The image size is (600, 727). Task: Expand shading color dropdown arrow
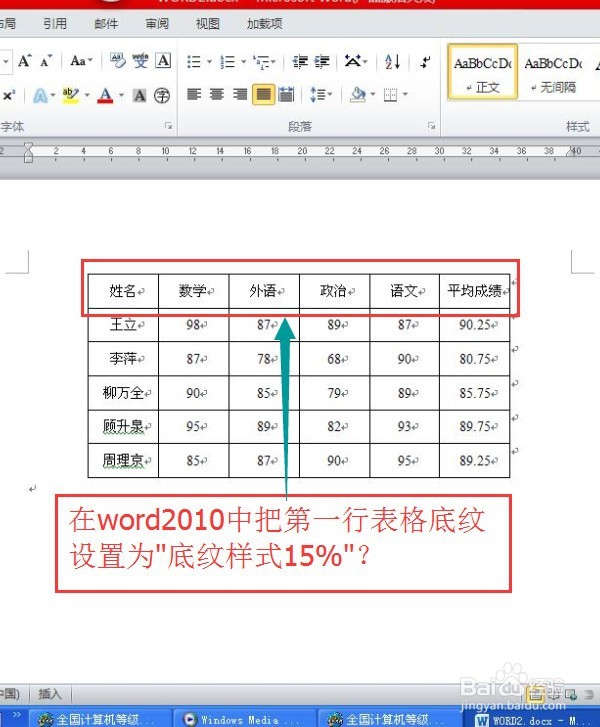(x=373, y=95)
